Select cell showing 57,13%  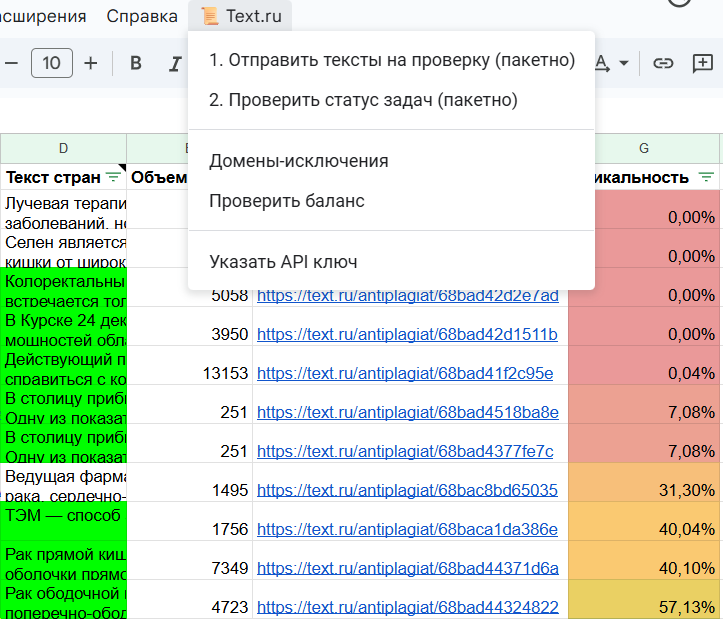(644, 599)
